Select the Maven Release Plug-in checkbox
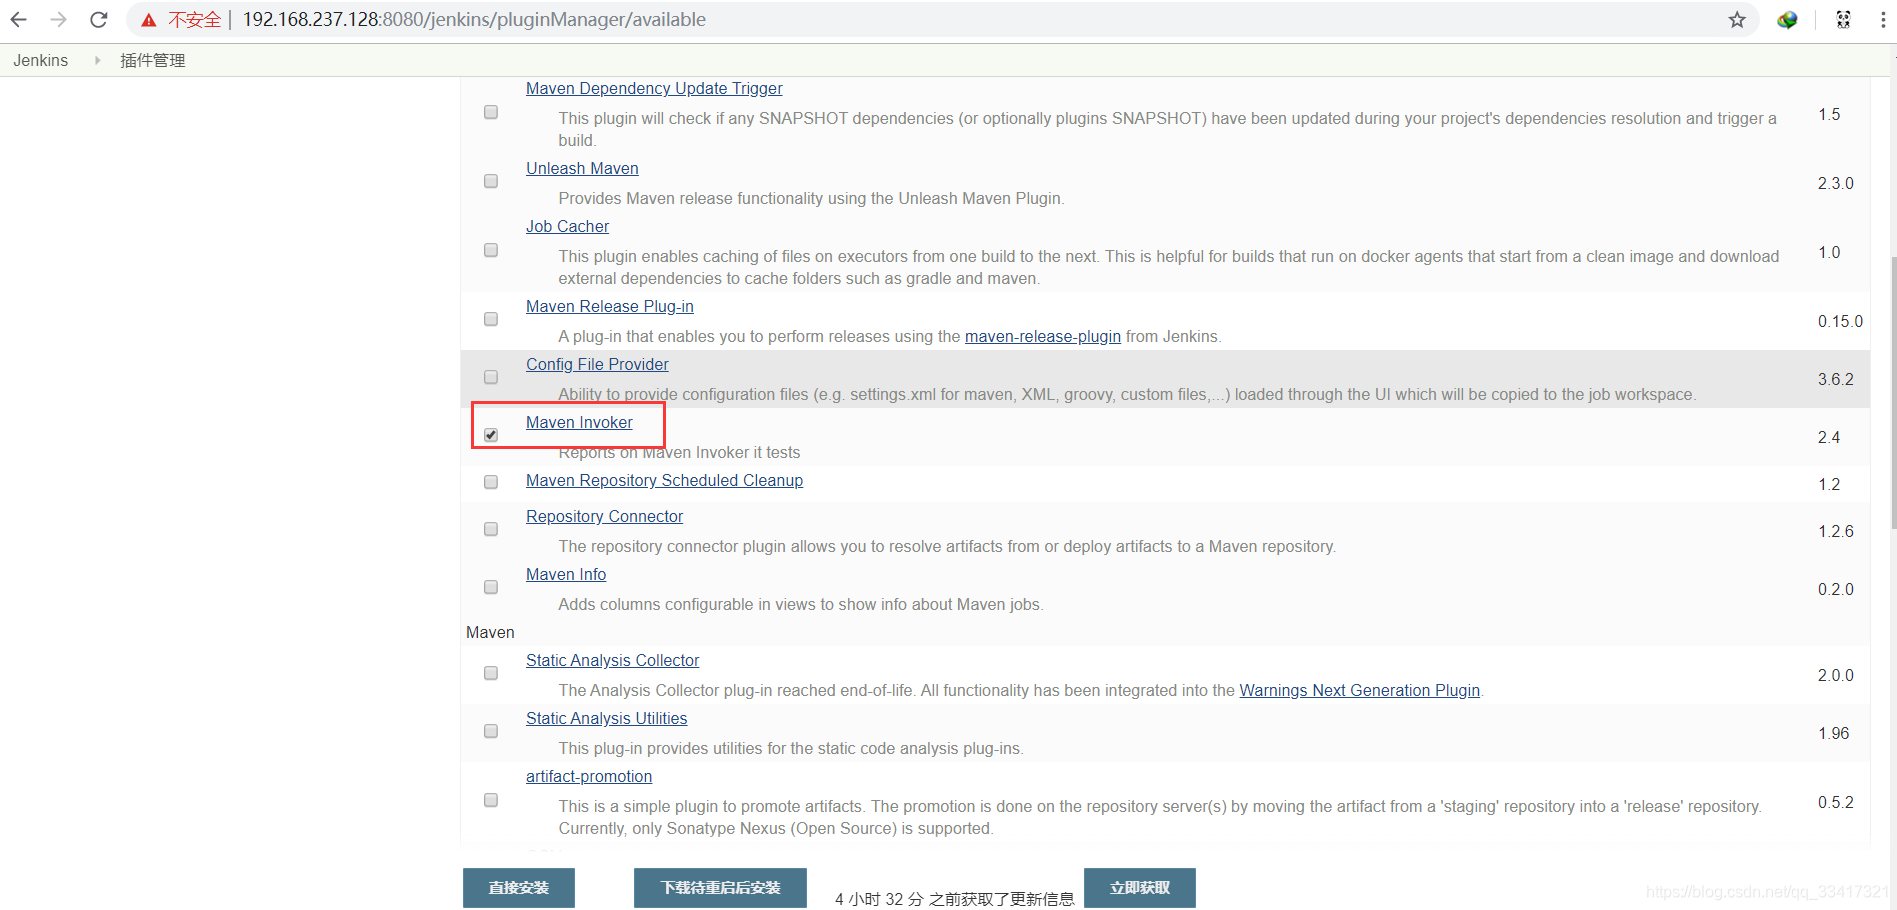The width and height of the screenshot is (1897, 910). click(x=491, y=319)
